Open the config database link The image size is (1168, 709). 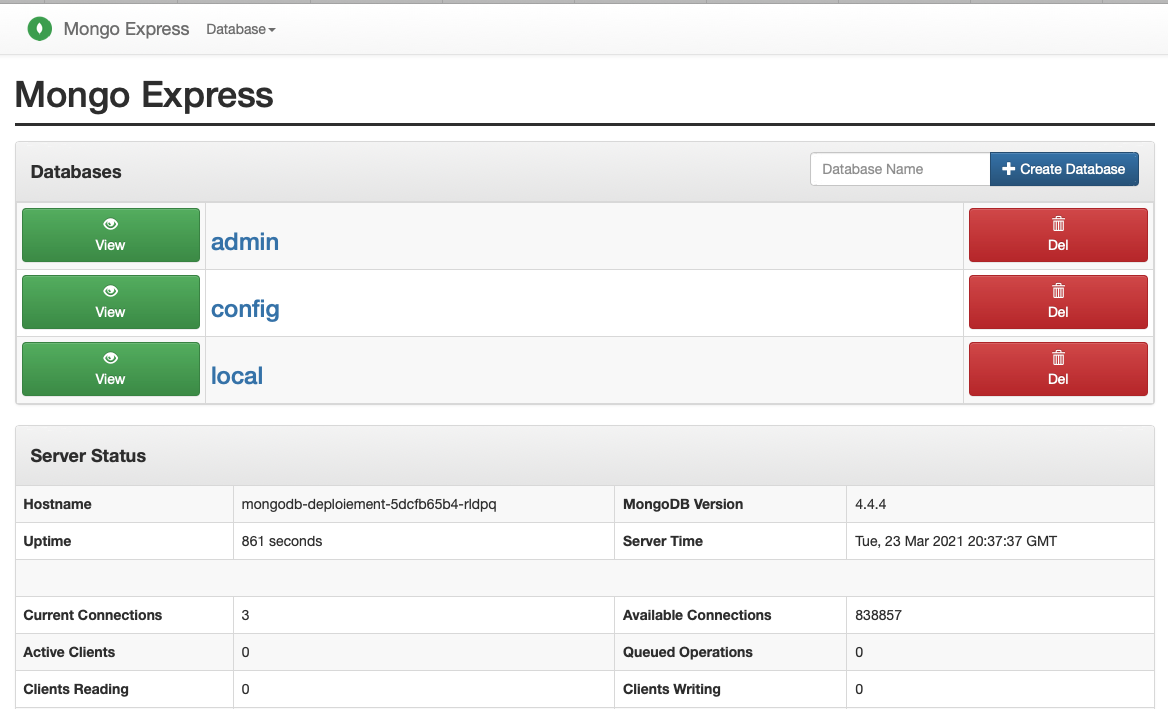(245, 309)
